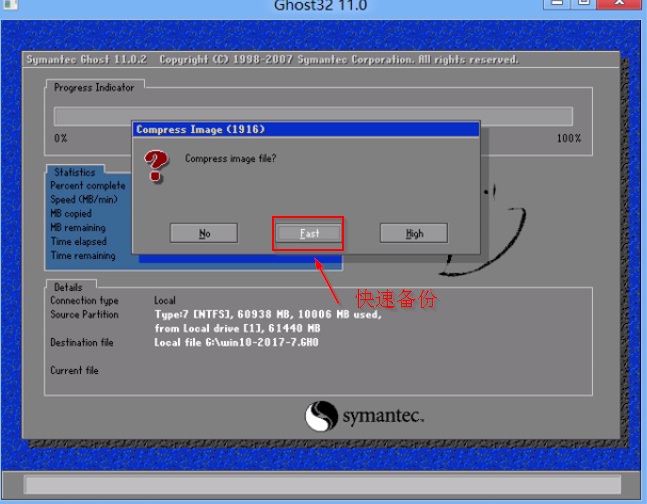Click 'Time remaining' statistic label
Image resolution: width=647 pixels, height=504 pixels.
pos(83,256)
